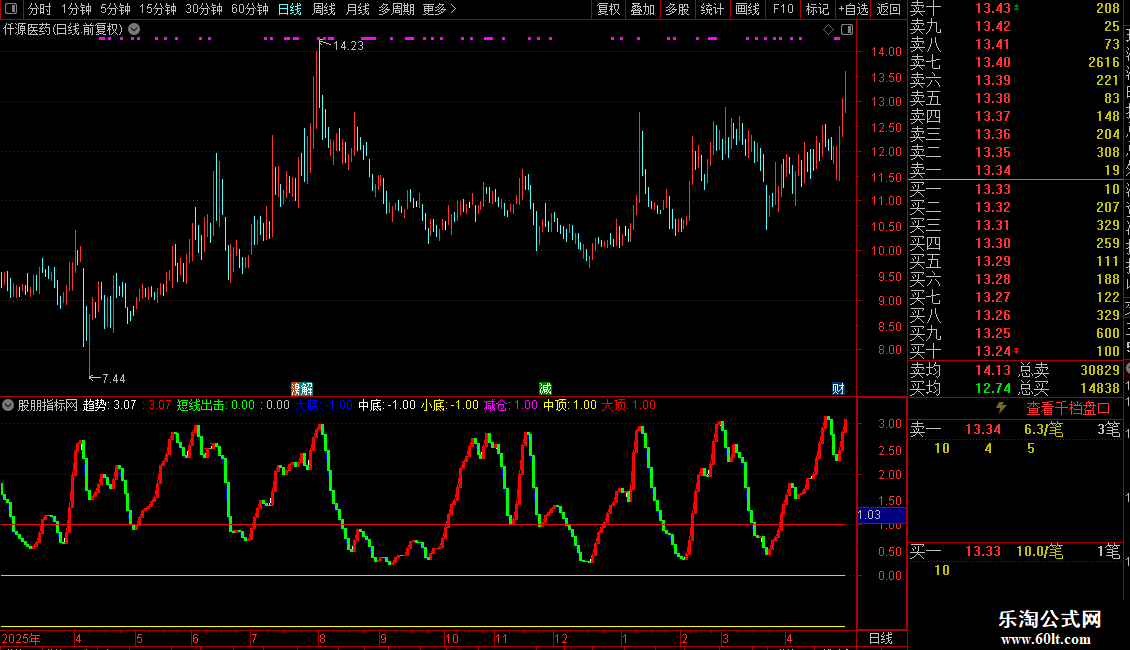Click 总卖 volume 30829
This screenshot has height=650, width=1130.
(x=1100, y=370)
